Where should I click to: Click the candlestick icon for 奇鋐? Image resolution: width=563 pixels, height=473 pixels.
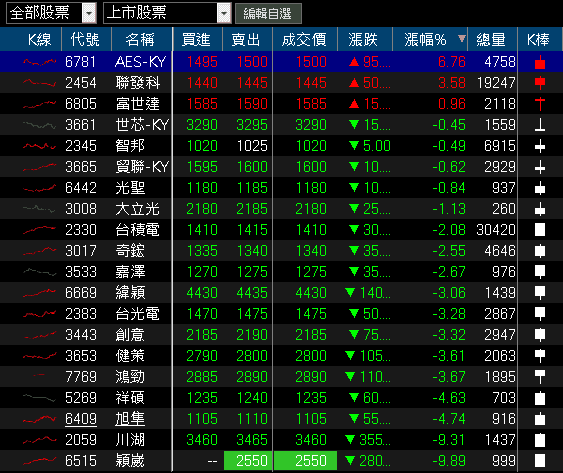tap(540, 251)
